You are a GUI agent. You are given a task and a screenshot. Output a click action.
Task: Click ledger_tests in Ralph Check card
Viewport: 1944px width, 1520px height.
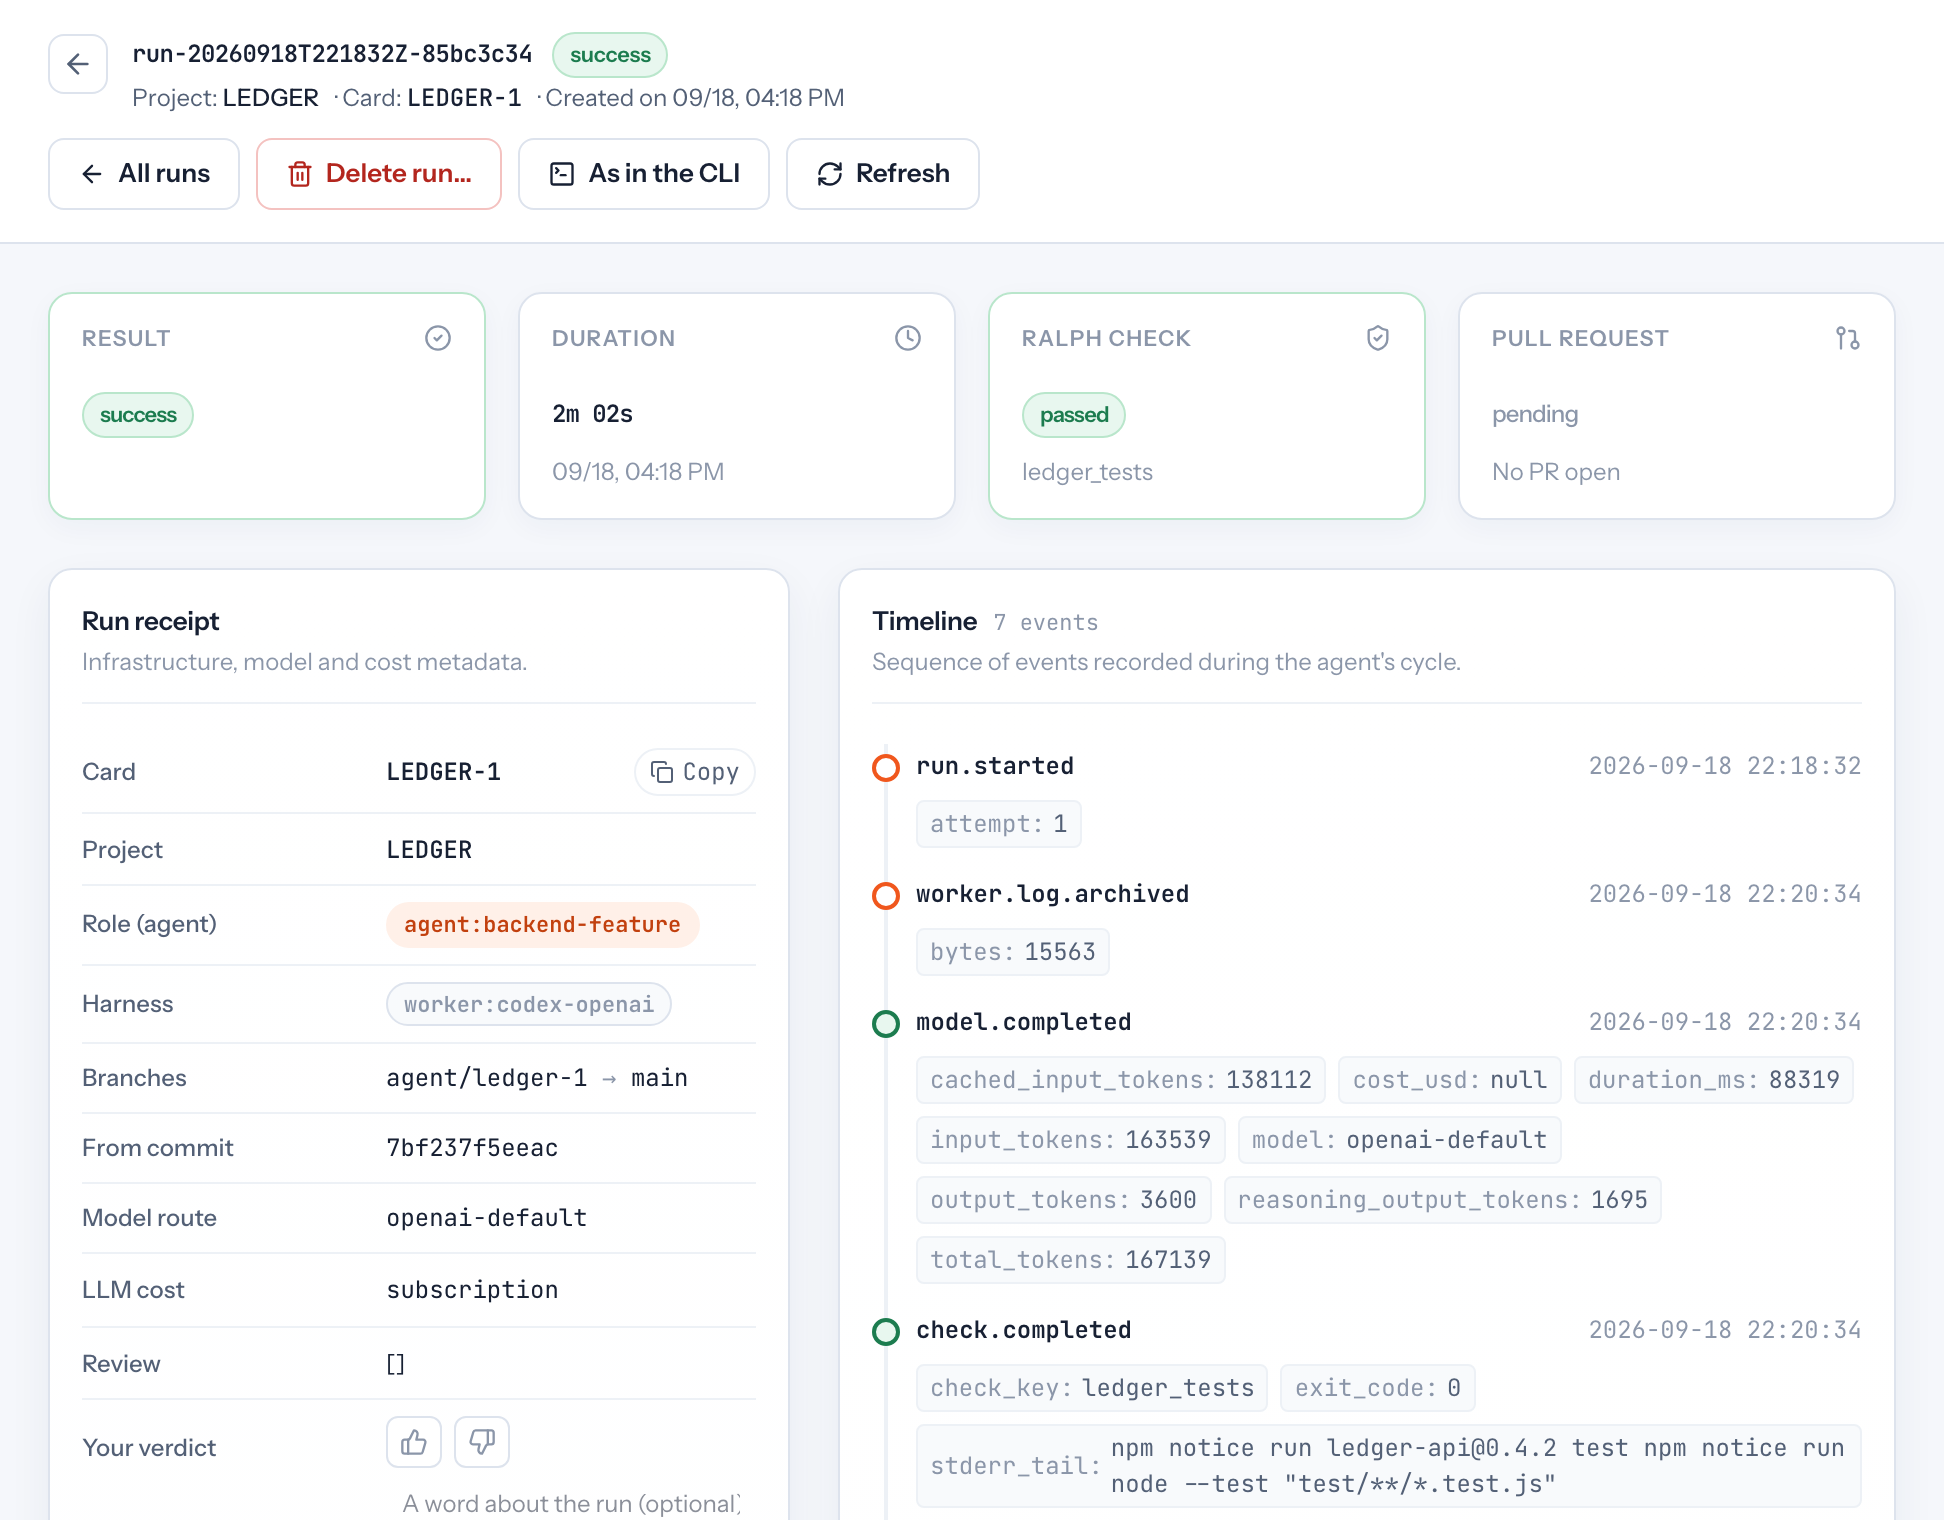point(1087,472)
